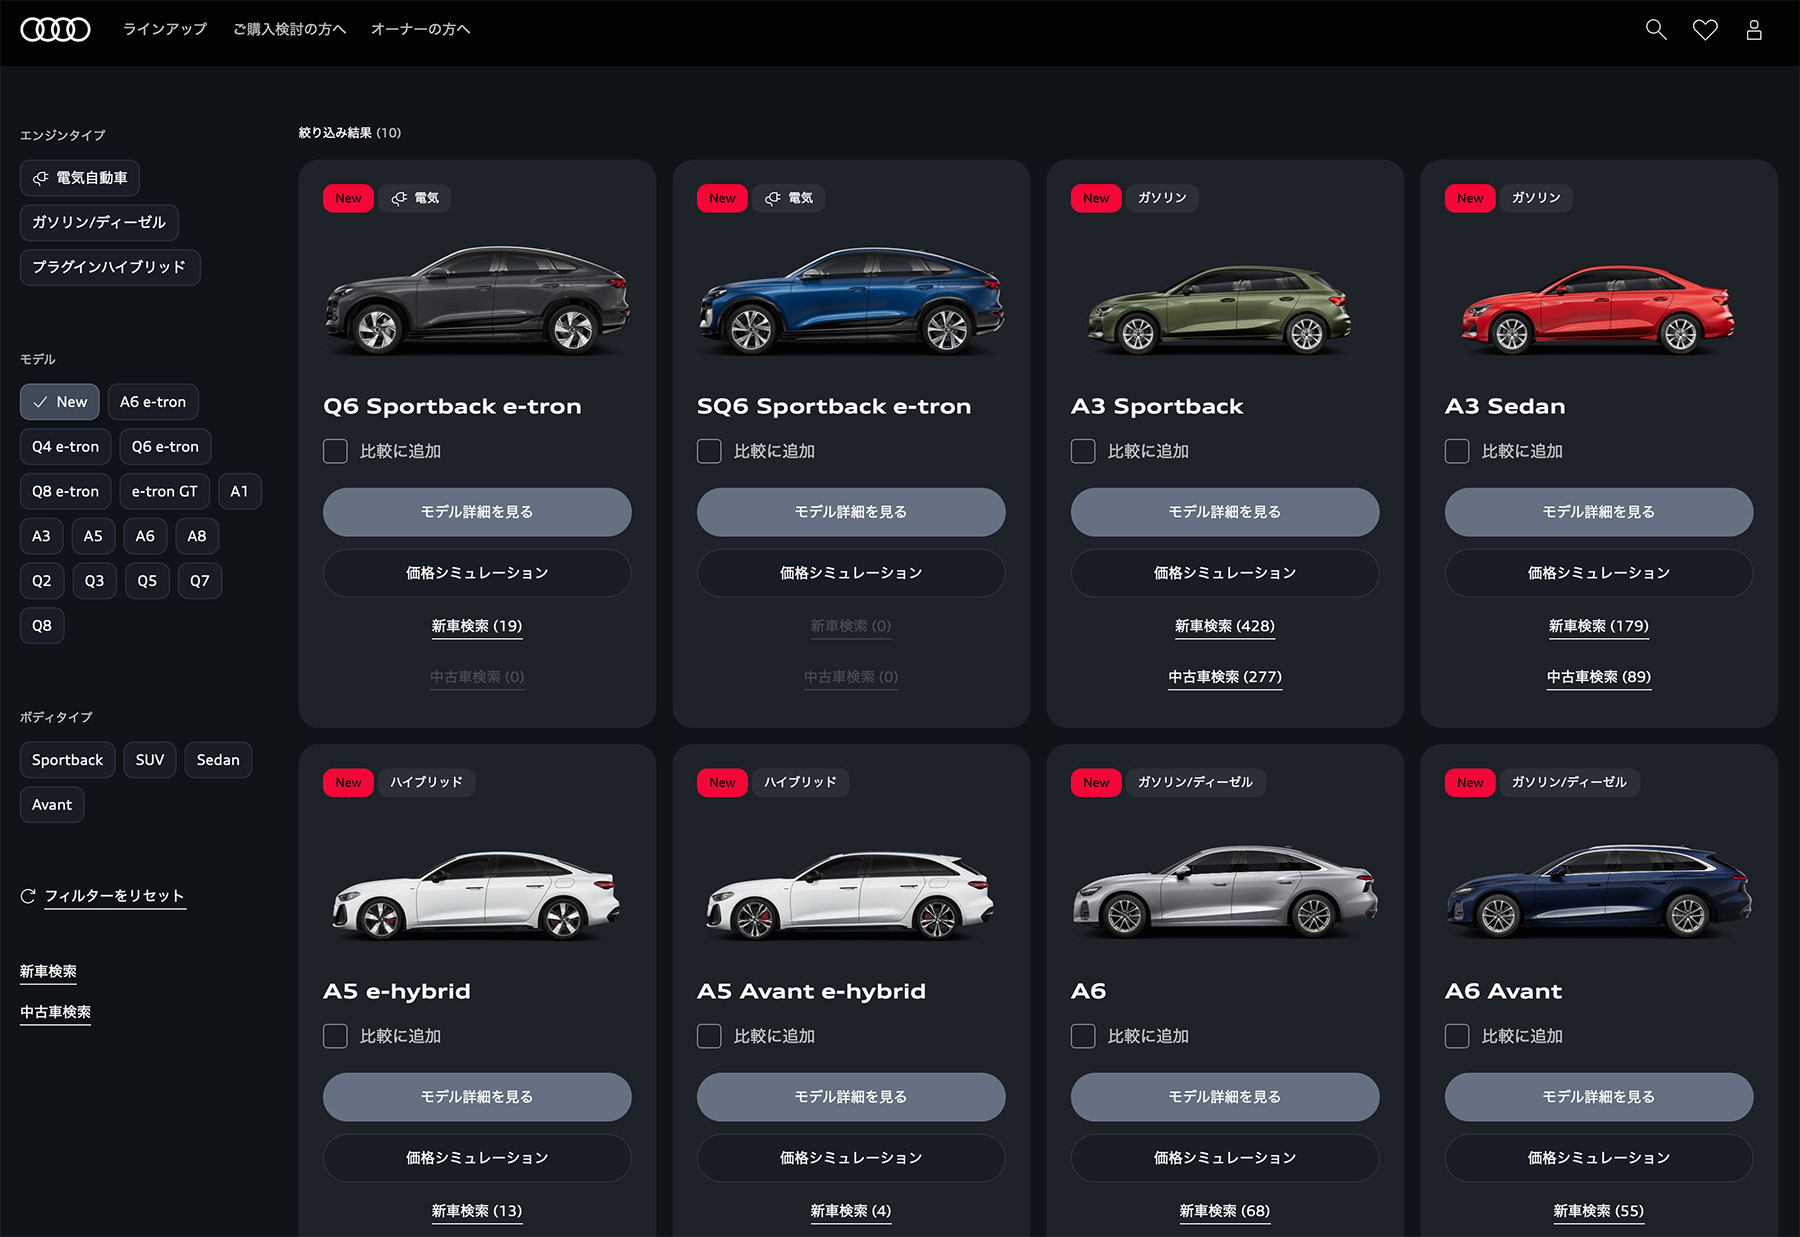Select the Q2 model filter
This screenshot has height=1237, width=1800.
(x=42, y=581)
